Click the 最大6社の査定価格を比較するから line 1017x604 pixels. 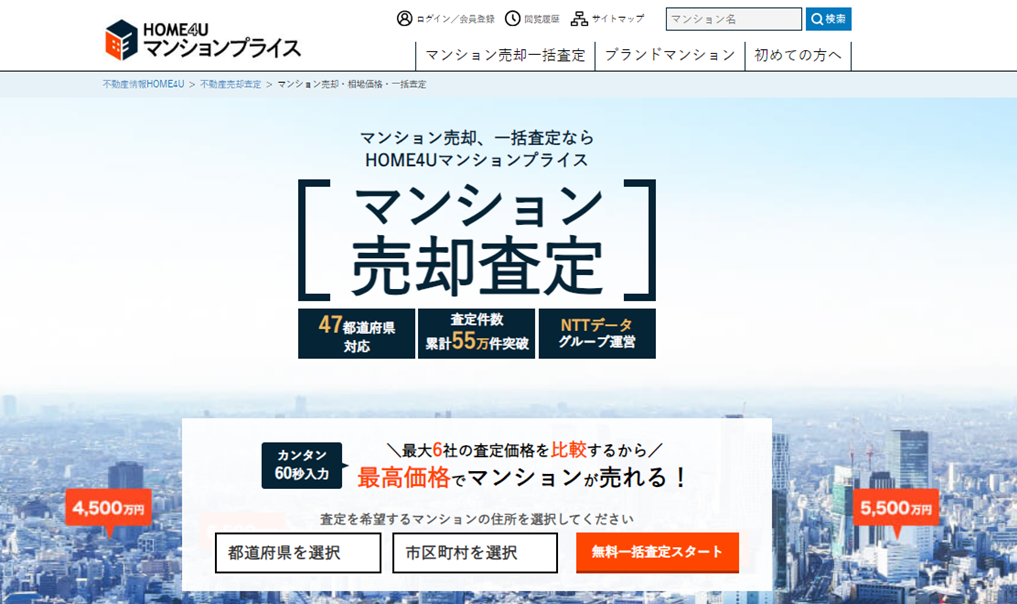pyautogui.click(x=525, y=450)
